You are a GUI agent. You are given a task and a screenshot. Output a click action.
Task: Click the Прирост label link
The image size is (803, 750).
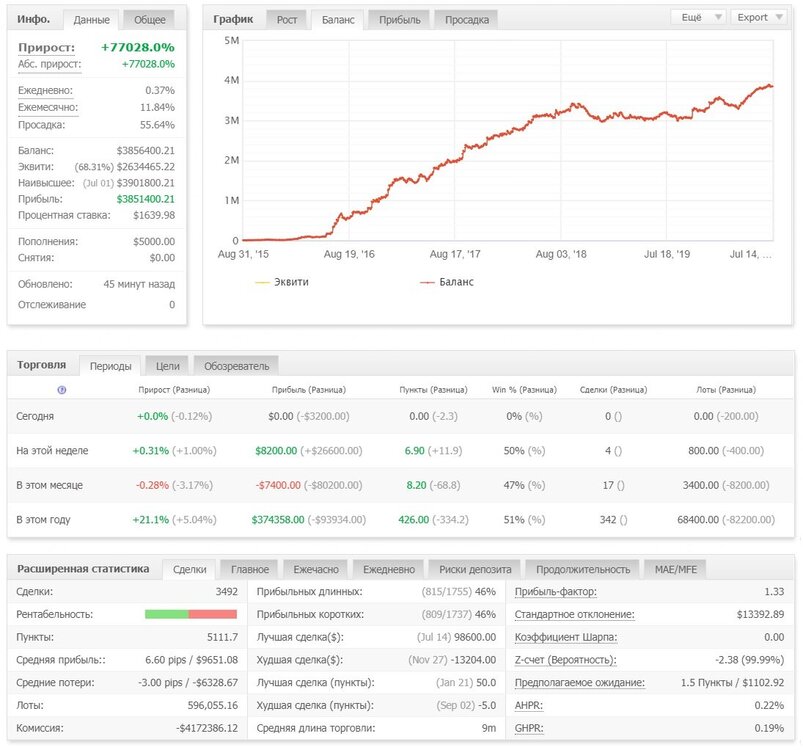[46, 48]
